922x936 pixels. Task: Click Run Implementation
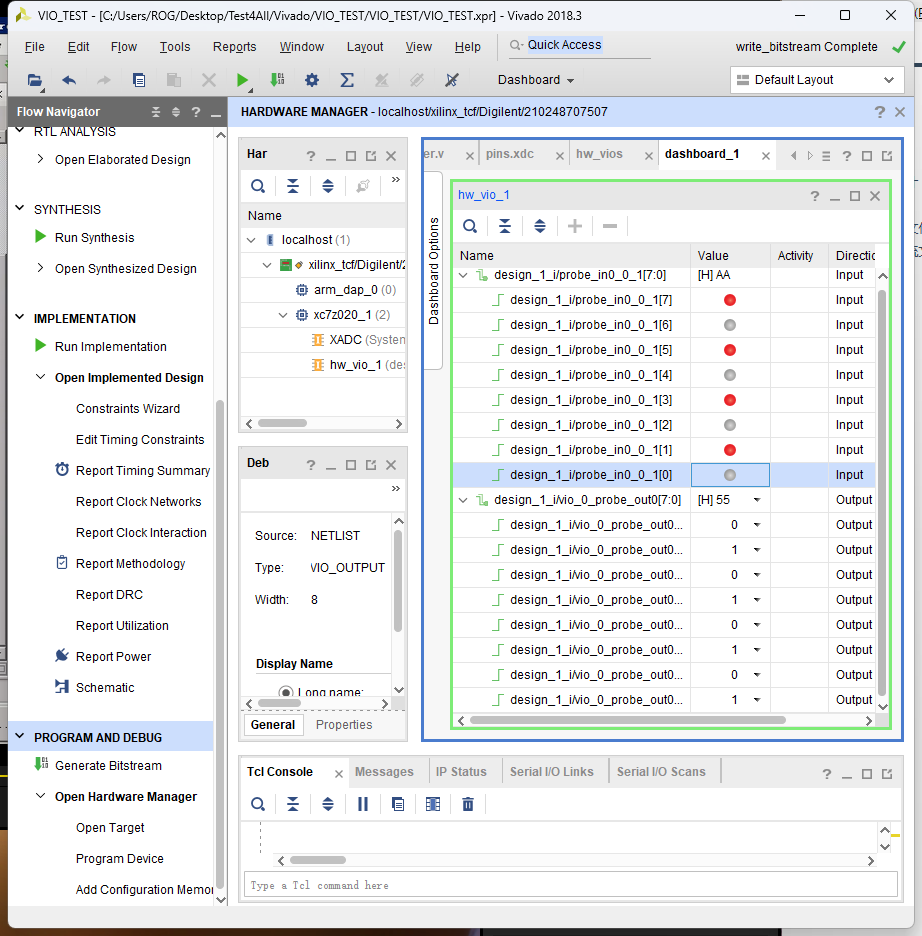[110, 347]
